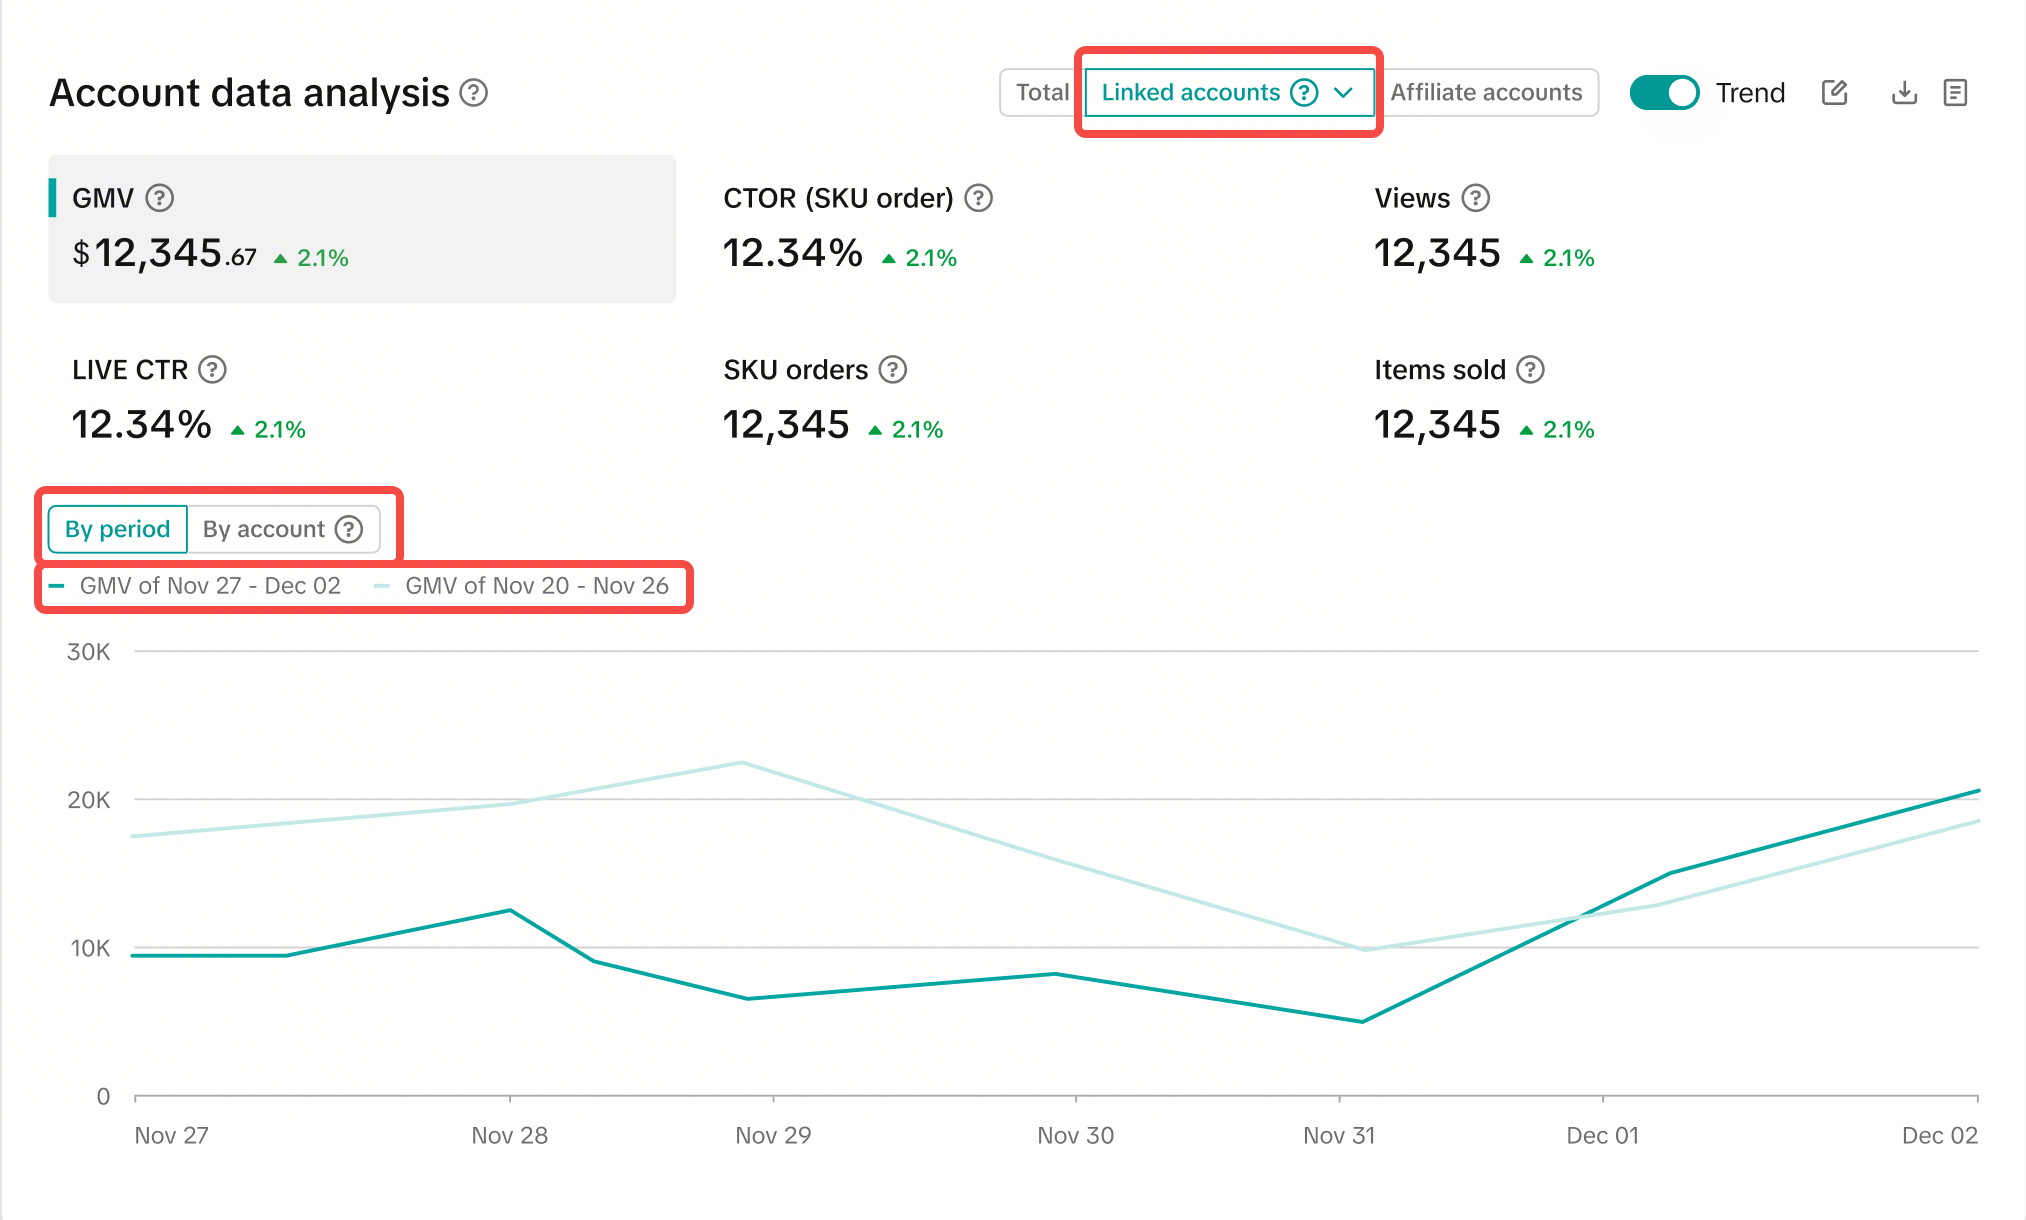Click the help icon beside Items sold
The image size is (2026, 1220).
[x=1530, y=370]
